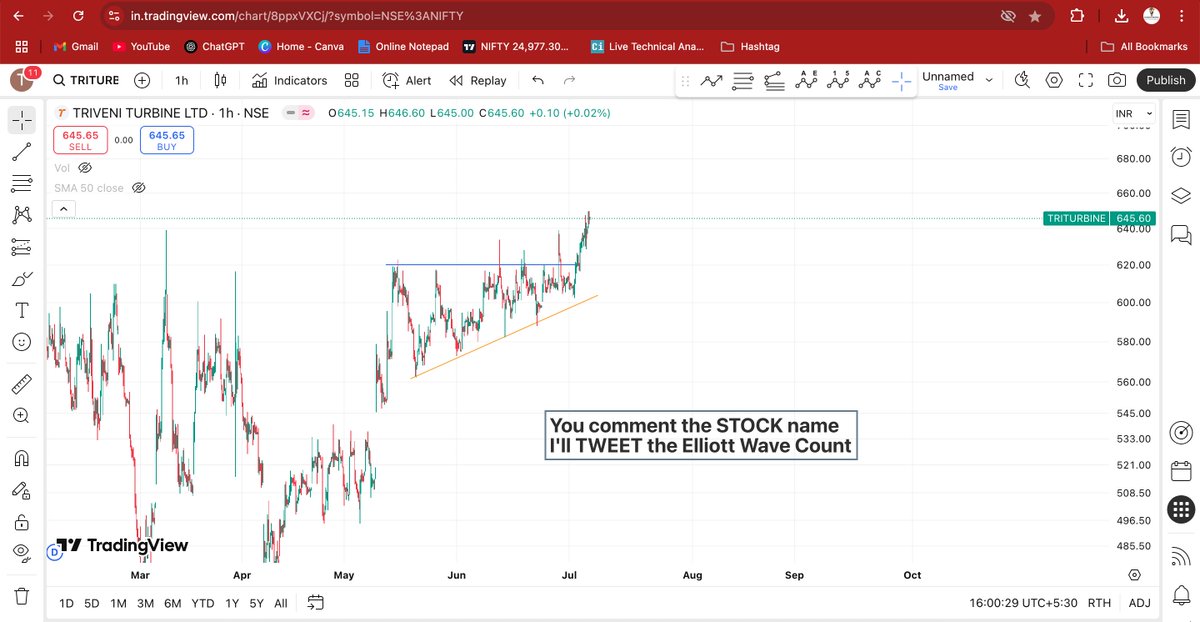Screen dimensions: 1200x622
Task: Redo the last chart action
Action: [x=570, y=80]
